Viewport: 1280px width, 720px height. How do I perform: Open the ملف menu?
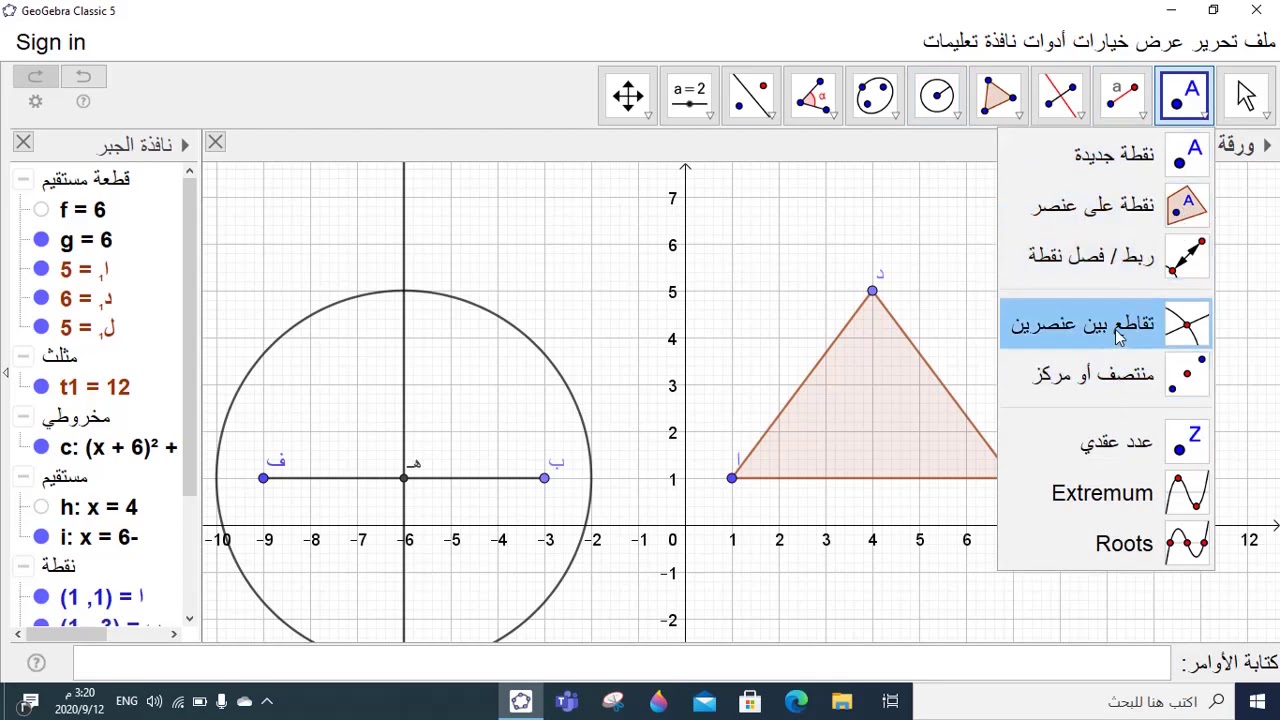pyautogui.click(x=1260, y=41)
